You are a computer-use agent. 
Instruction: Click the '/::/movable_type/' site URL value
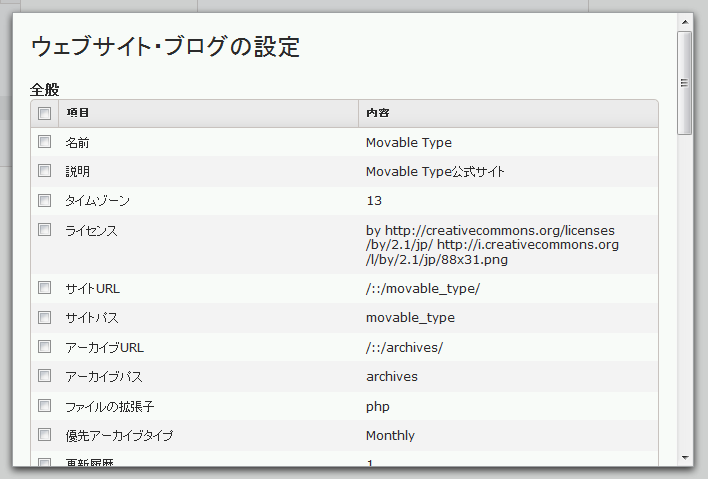(x=423, y=288)
